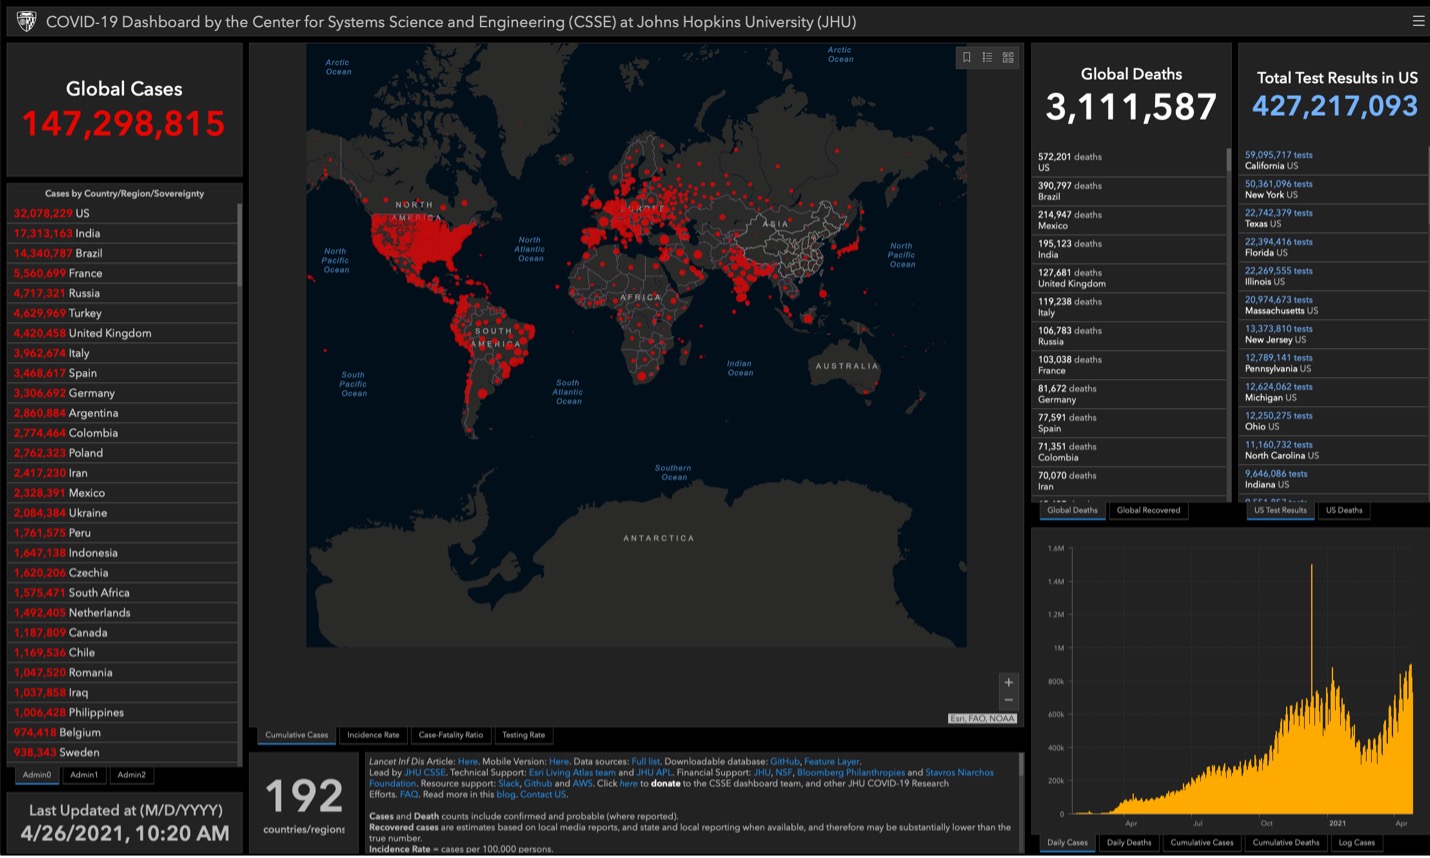This screenshot has width=1430, height=858.
Task: Select US in the country cases list
Action: coord(124,213)
